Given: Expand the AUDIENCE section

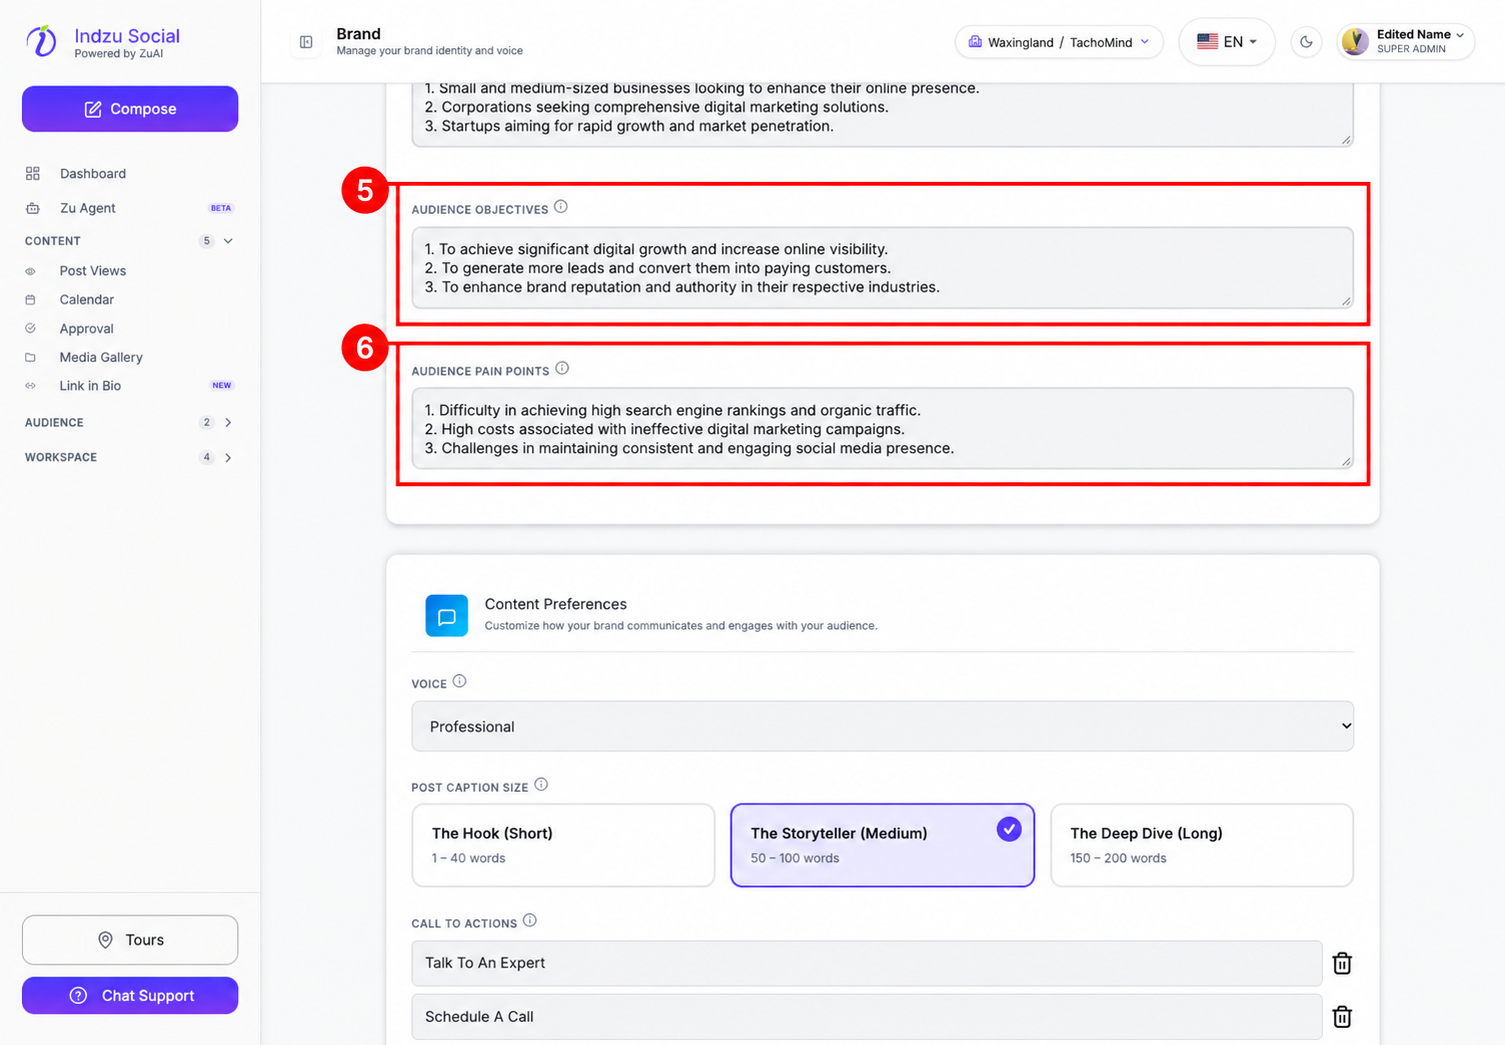Looking at the screenshot, I should point(130,423).
